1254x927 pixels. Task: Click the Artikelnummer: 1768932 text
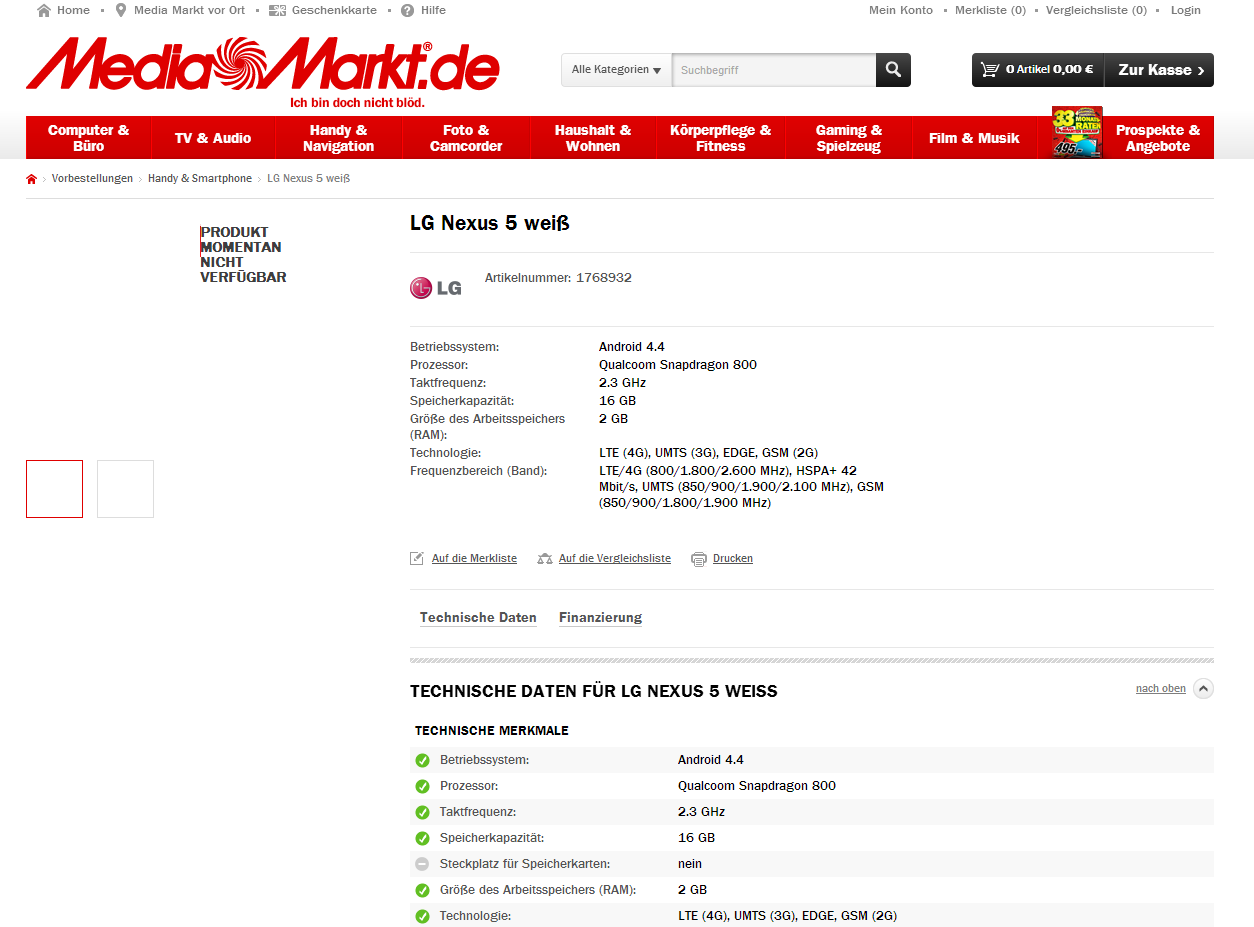558,278
